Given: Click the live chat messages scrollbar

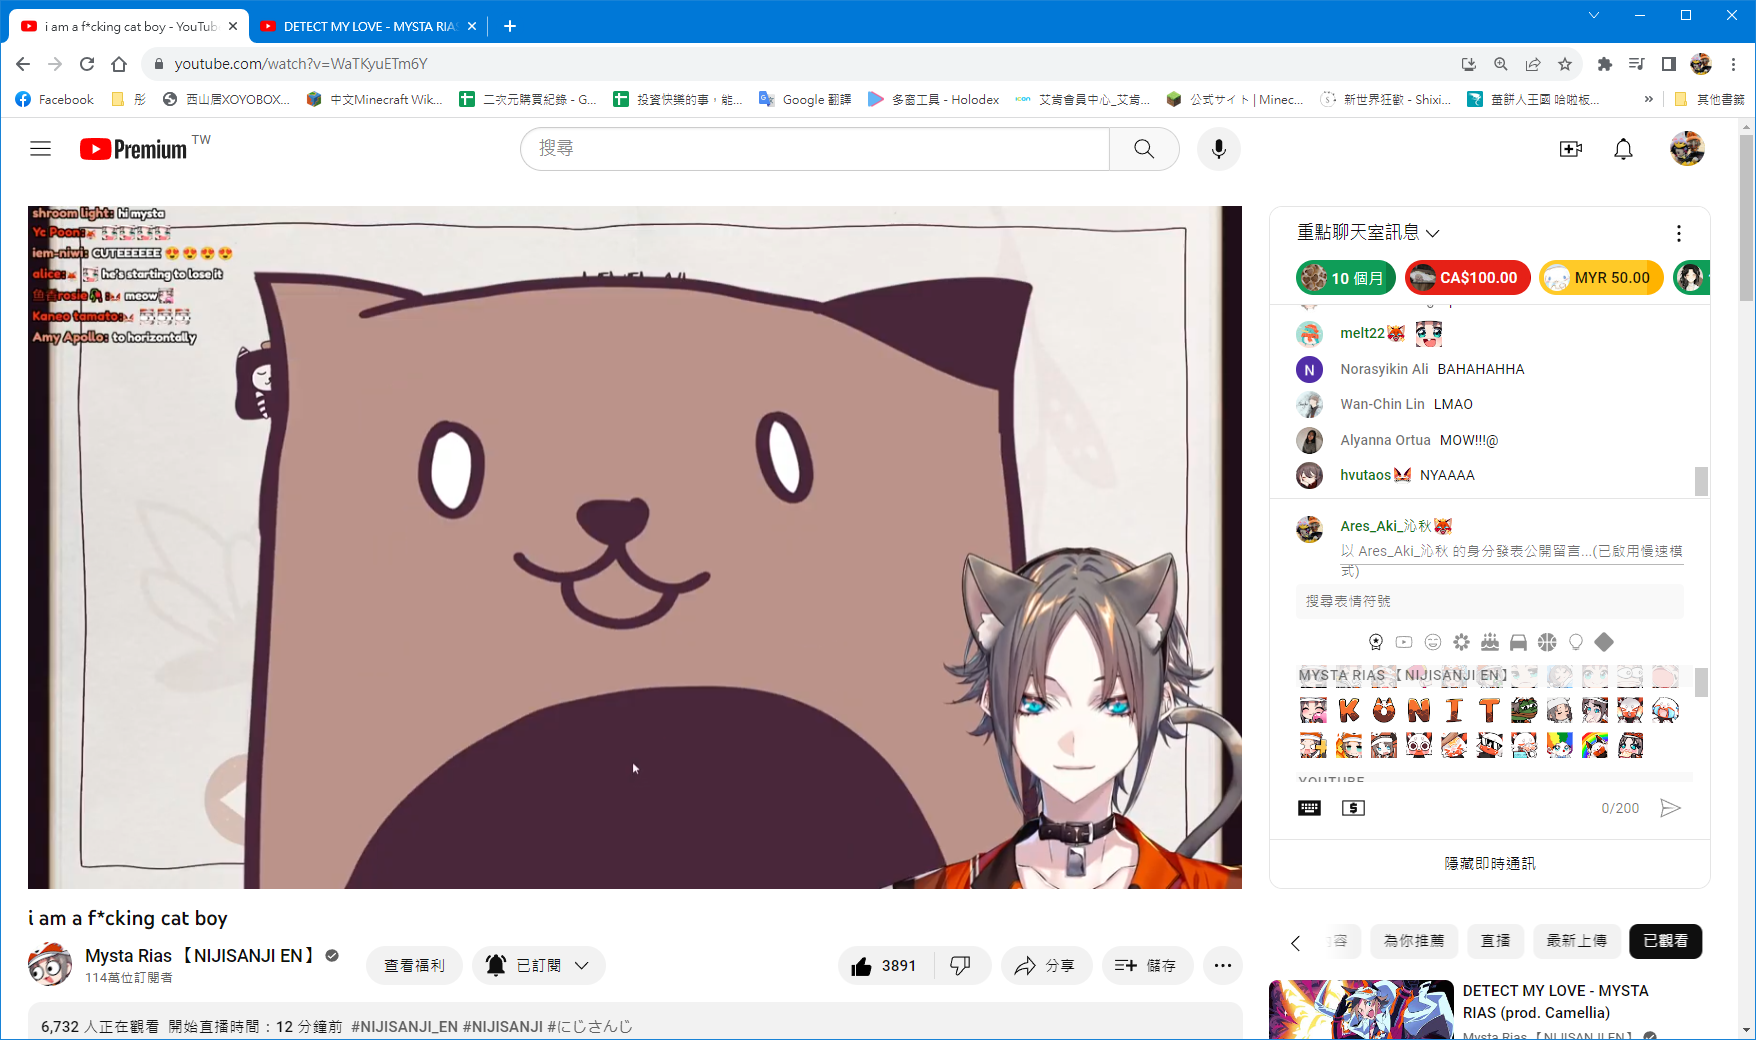Looking at the screenshot, I should 1701,482.
